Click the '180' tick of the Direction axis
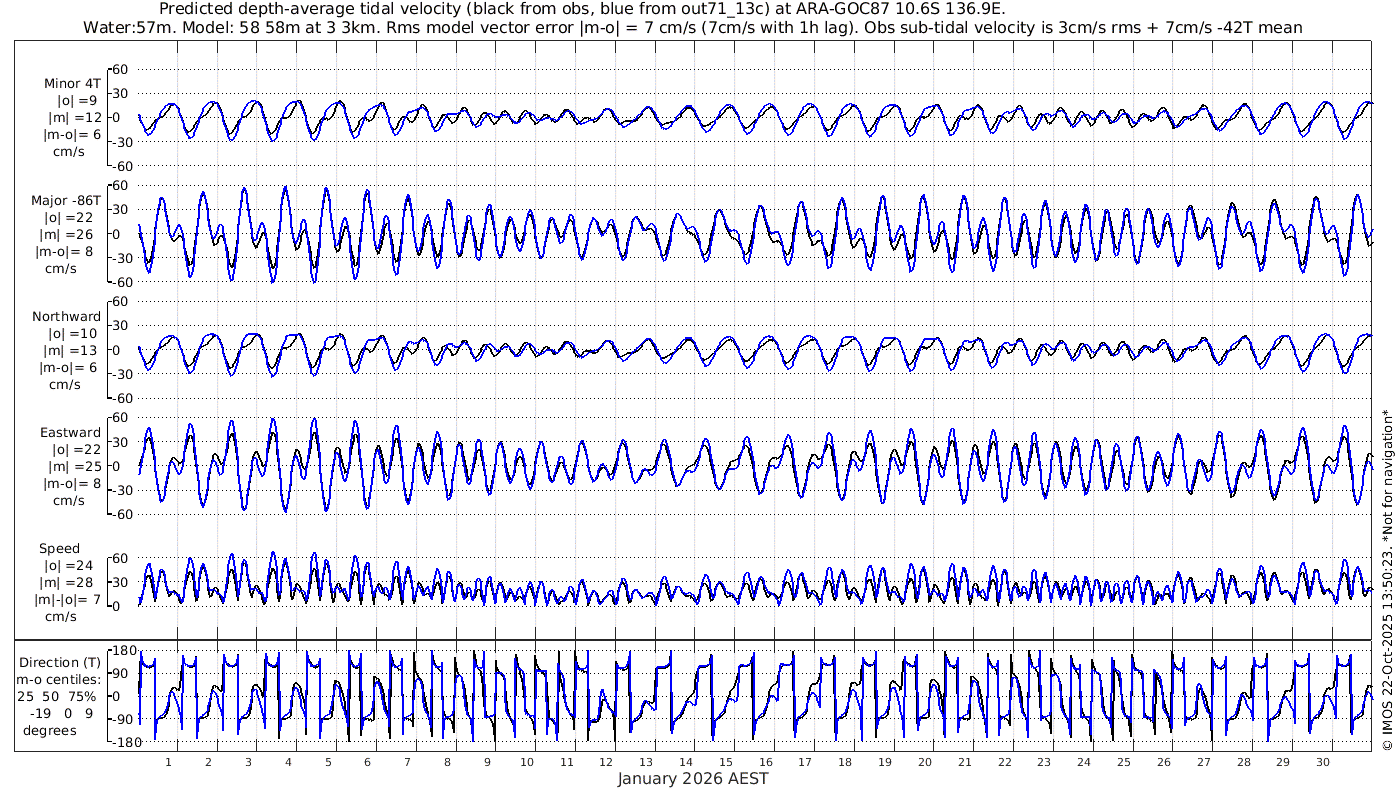 tap(122, 651)
